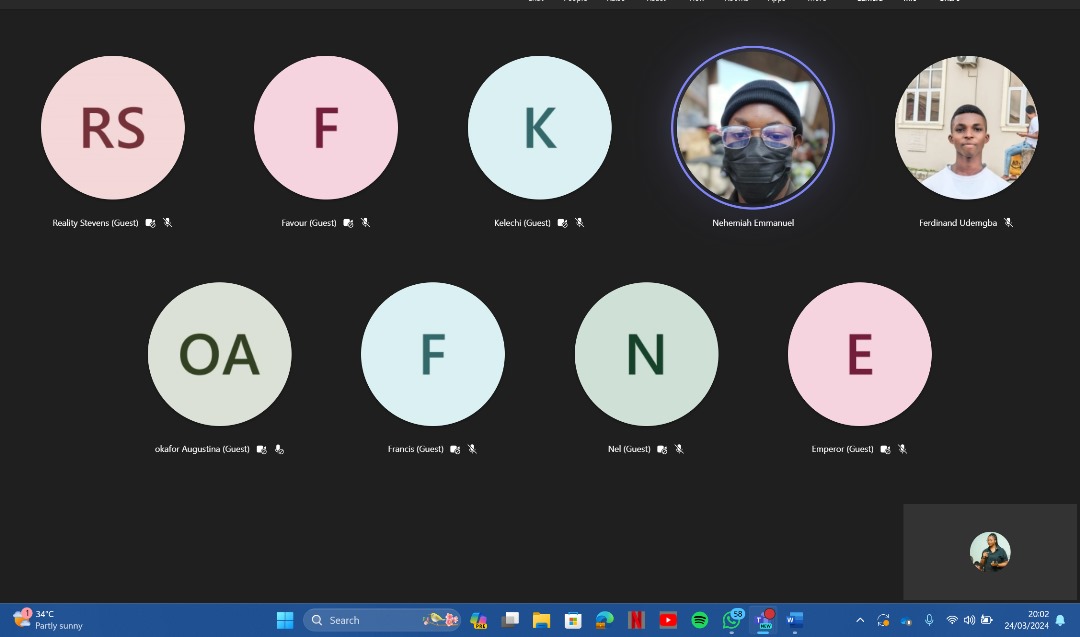This screenshot has height=637, width=1080.
Task: Click the name label 'Kelechi (Guest)'
Action: (x=522, y=222)
